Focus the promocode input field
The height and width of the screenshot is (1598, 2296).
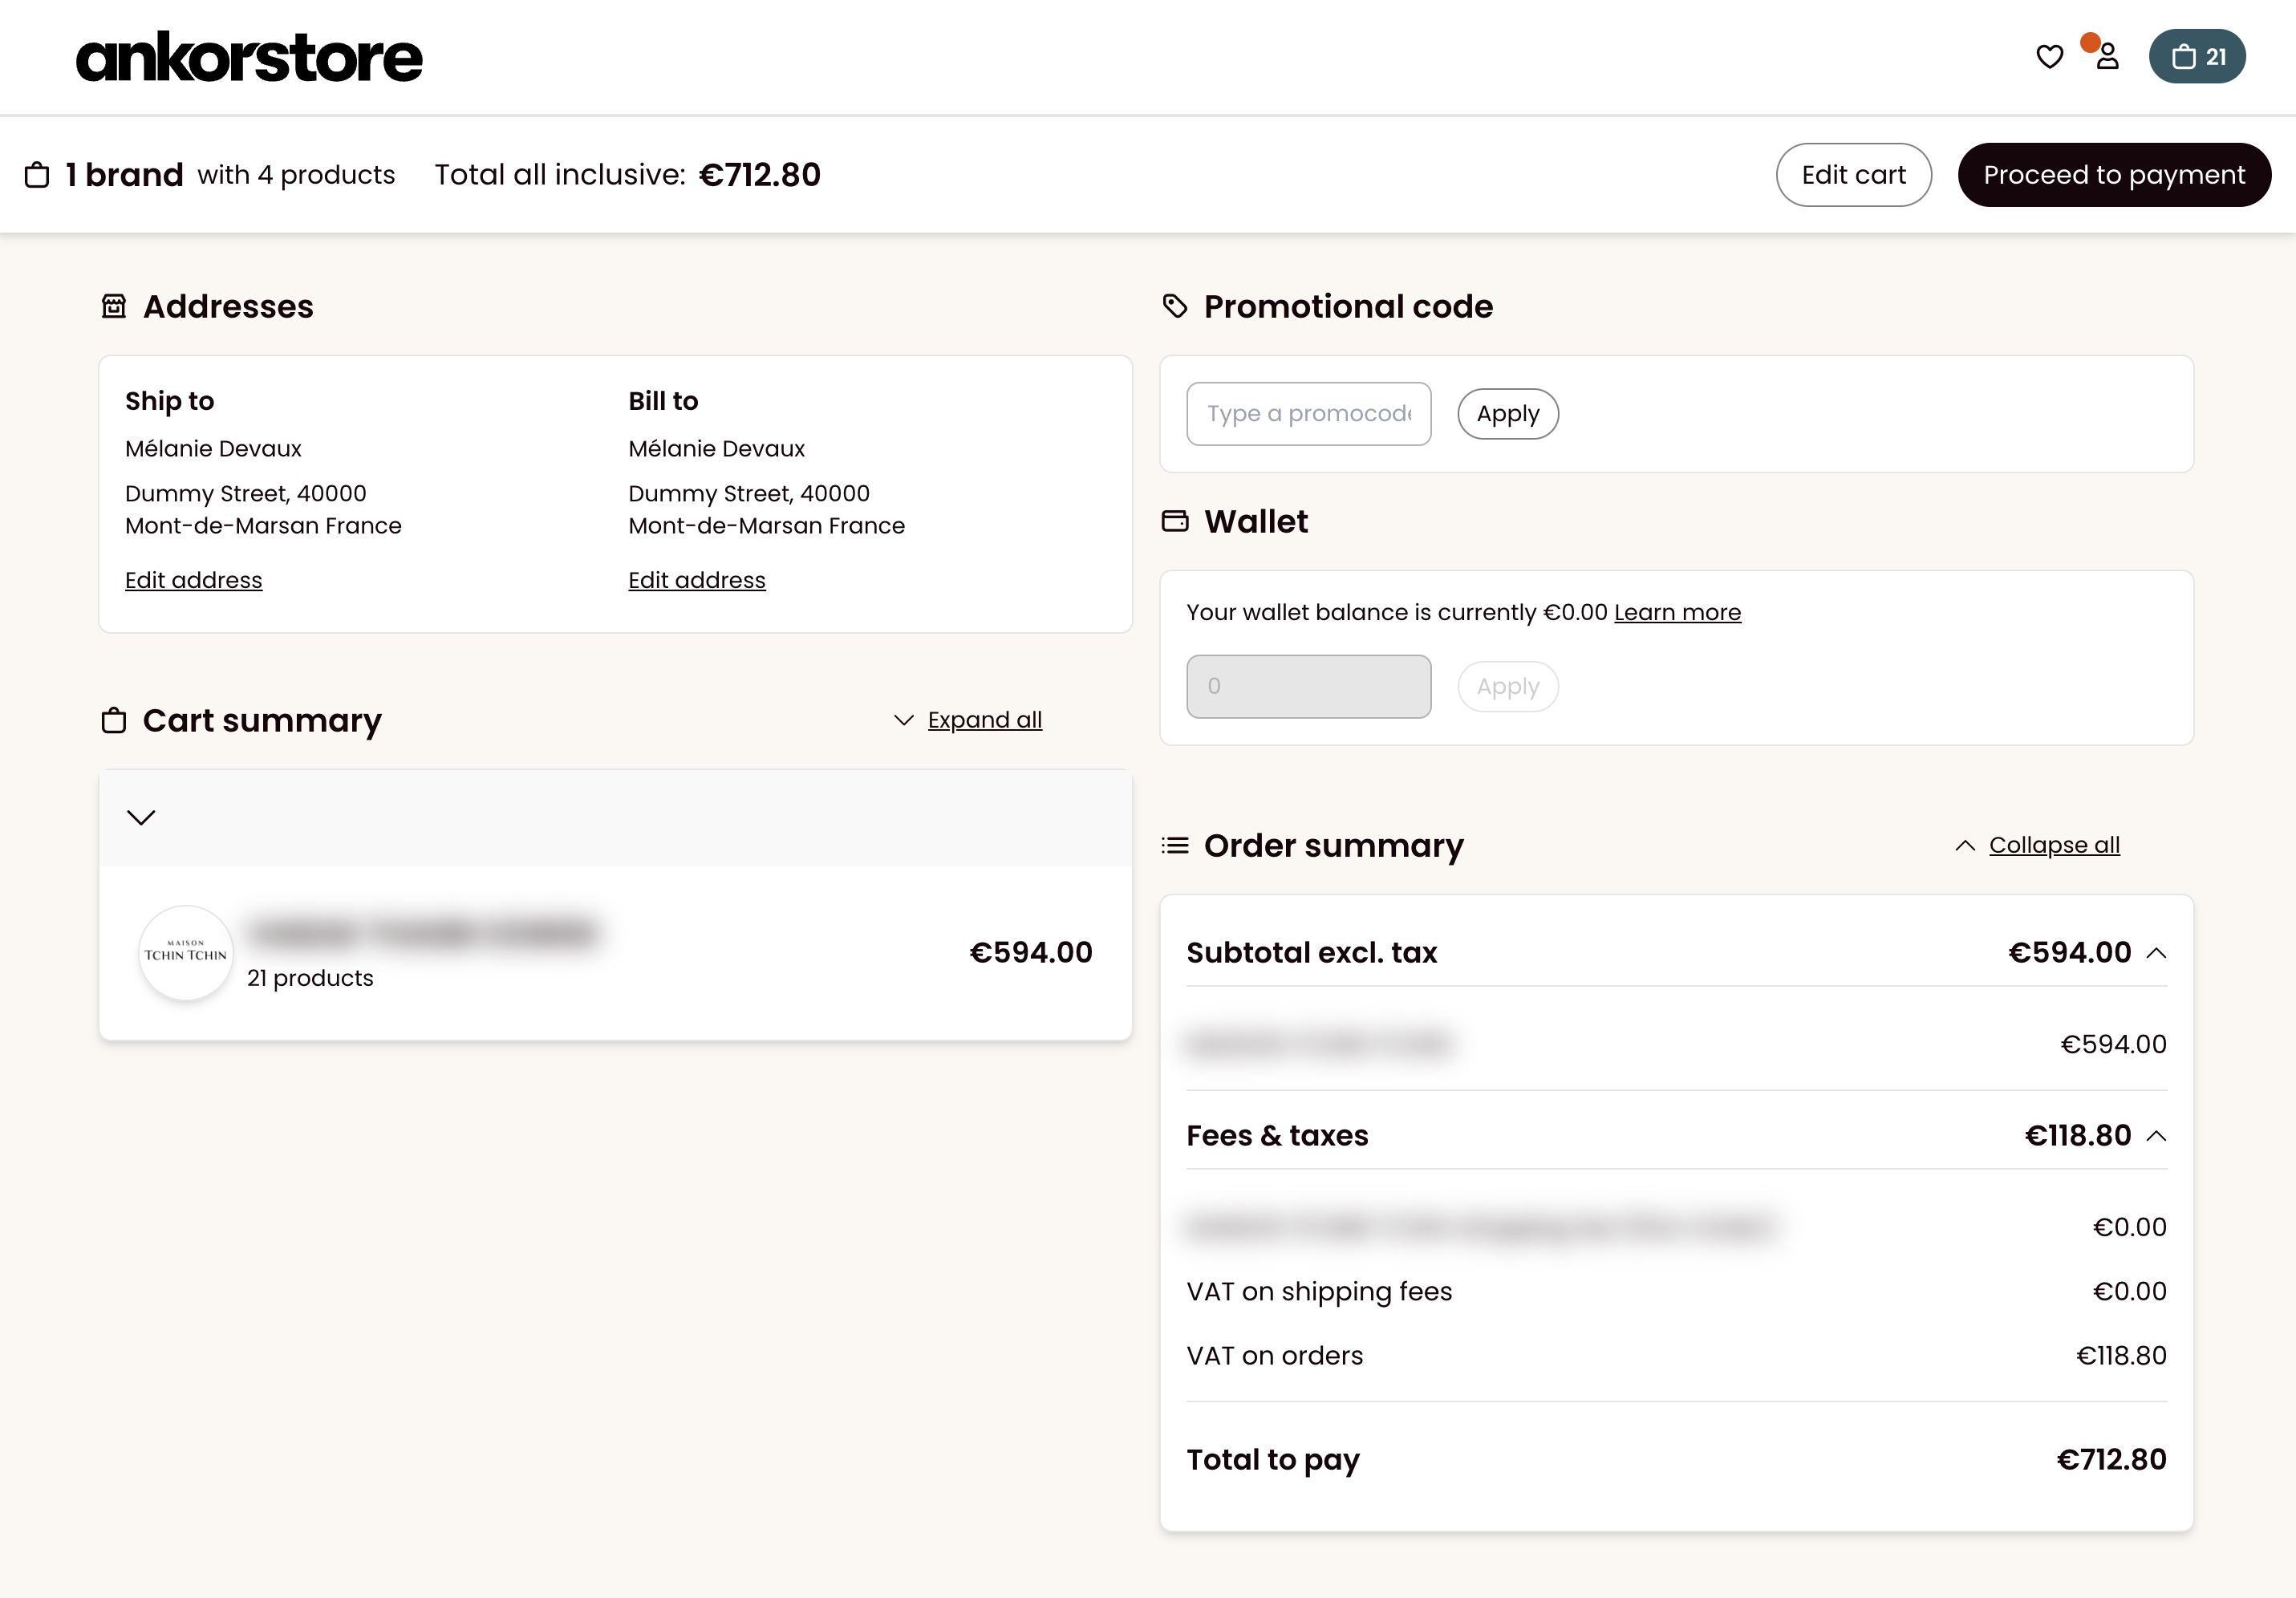click(1308, 414)
